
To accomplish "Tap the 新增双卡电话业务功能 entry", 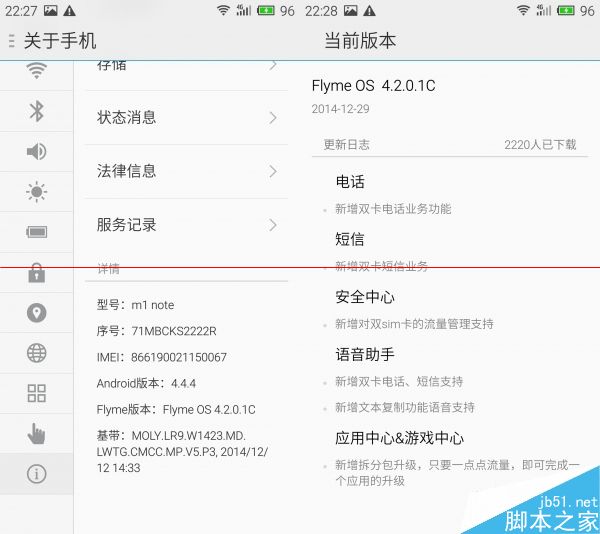I will click(x=393, y=209).
